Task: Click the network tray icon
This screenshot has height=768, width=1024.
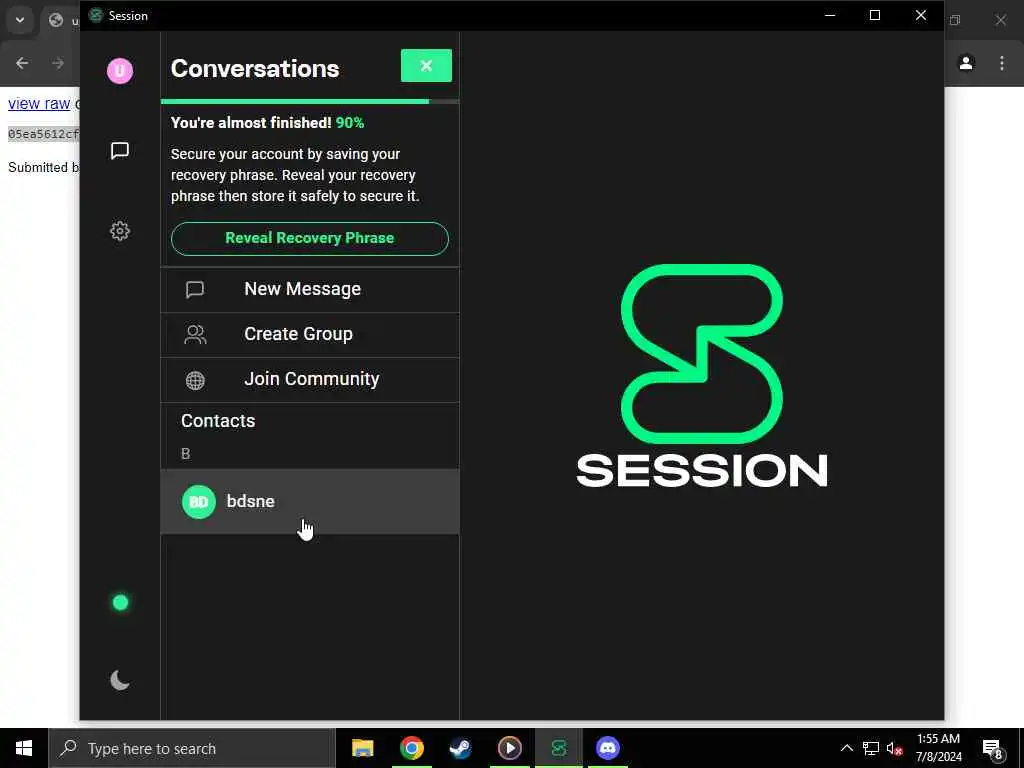Action: (871, 748)
